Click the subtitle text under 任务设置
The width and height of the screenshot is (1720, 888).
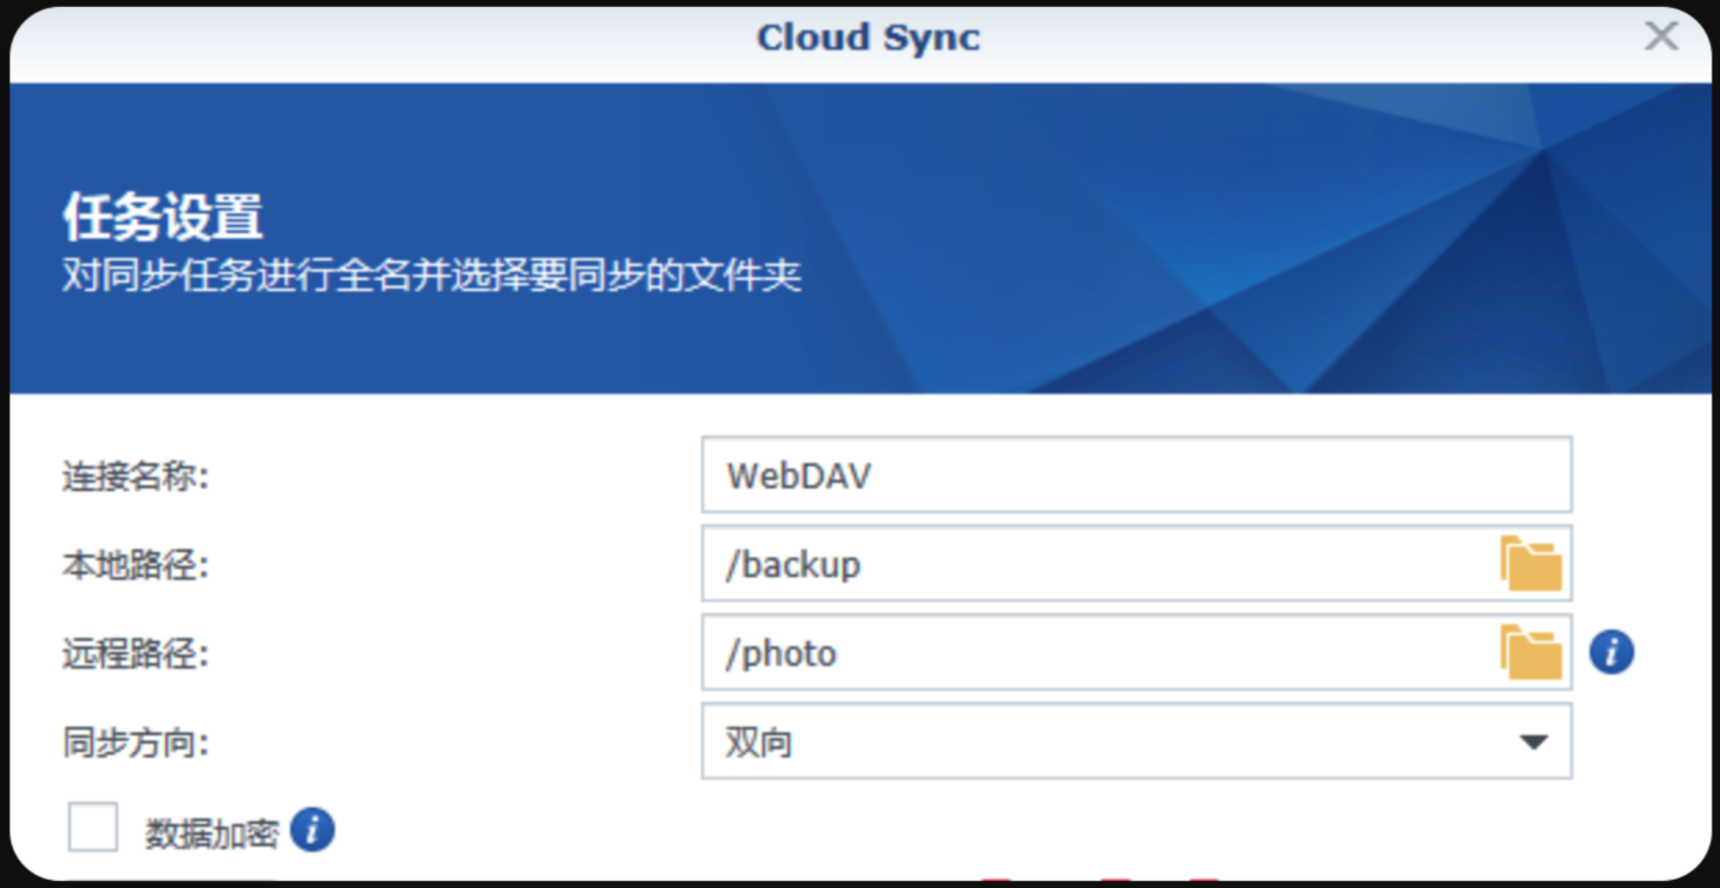pos(431,275)
